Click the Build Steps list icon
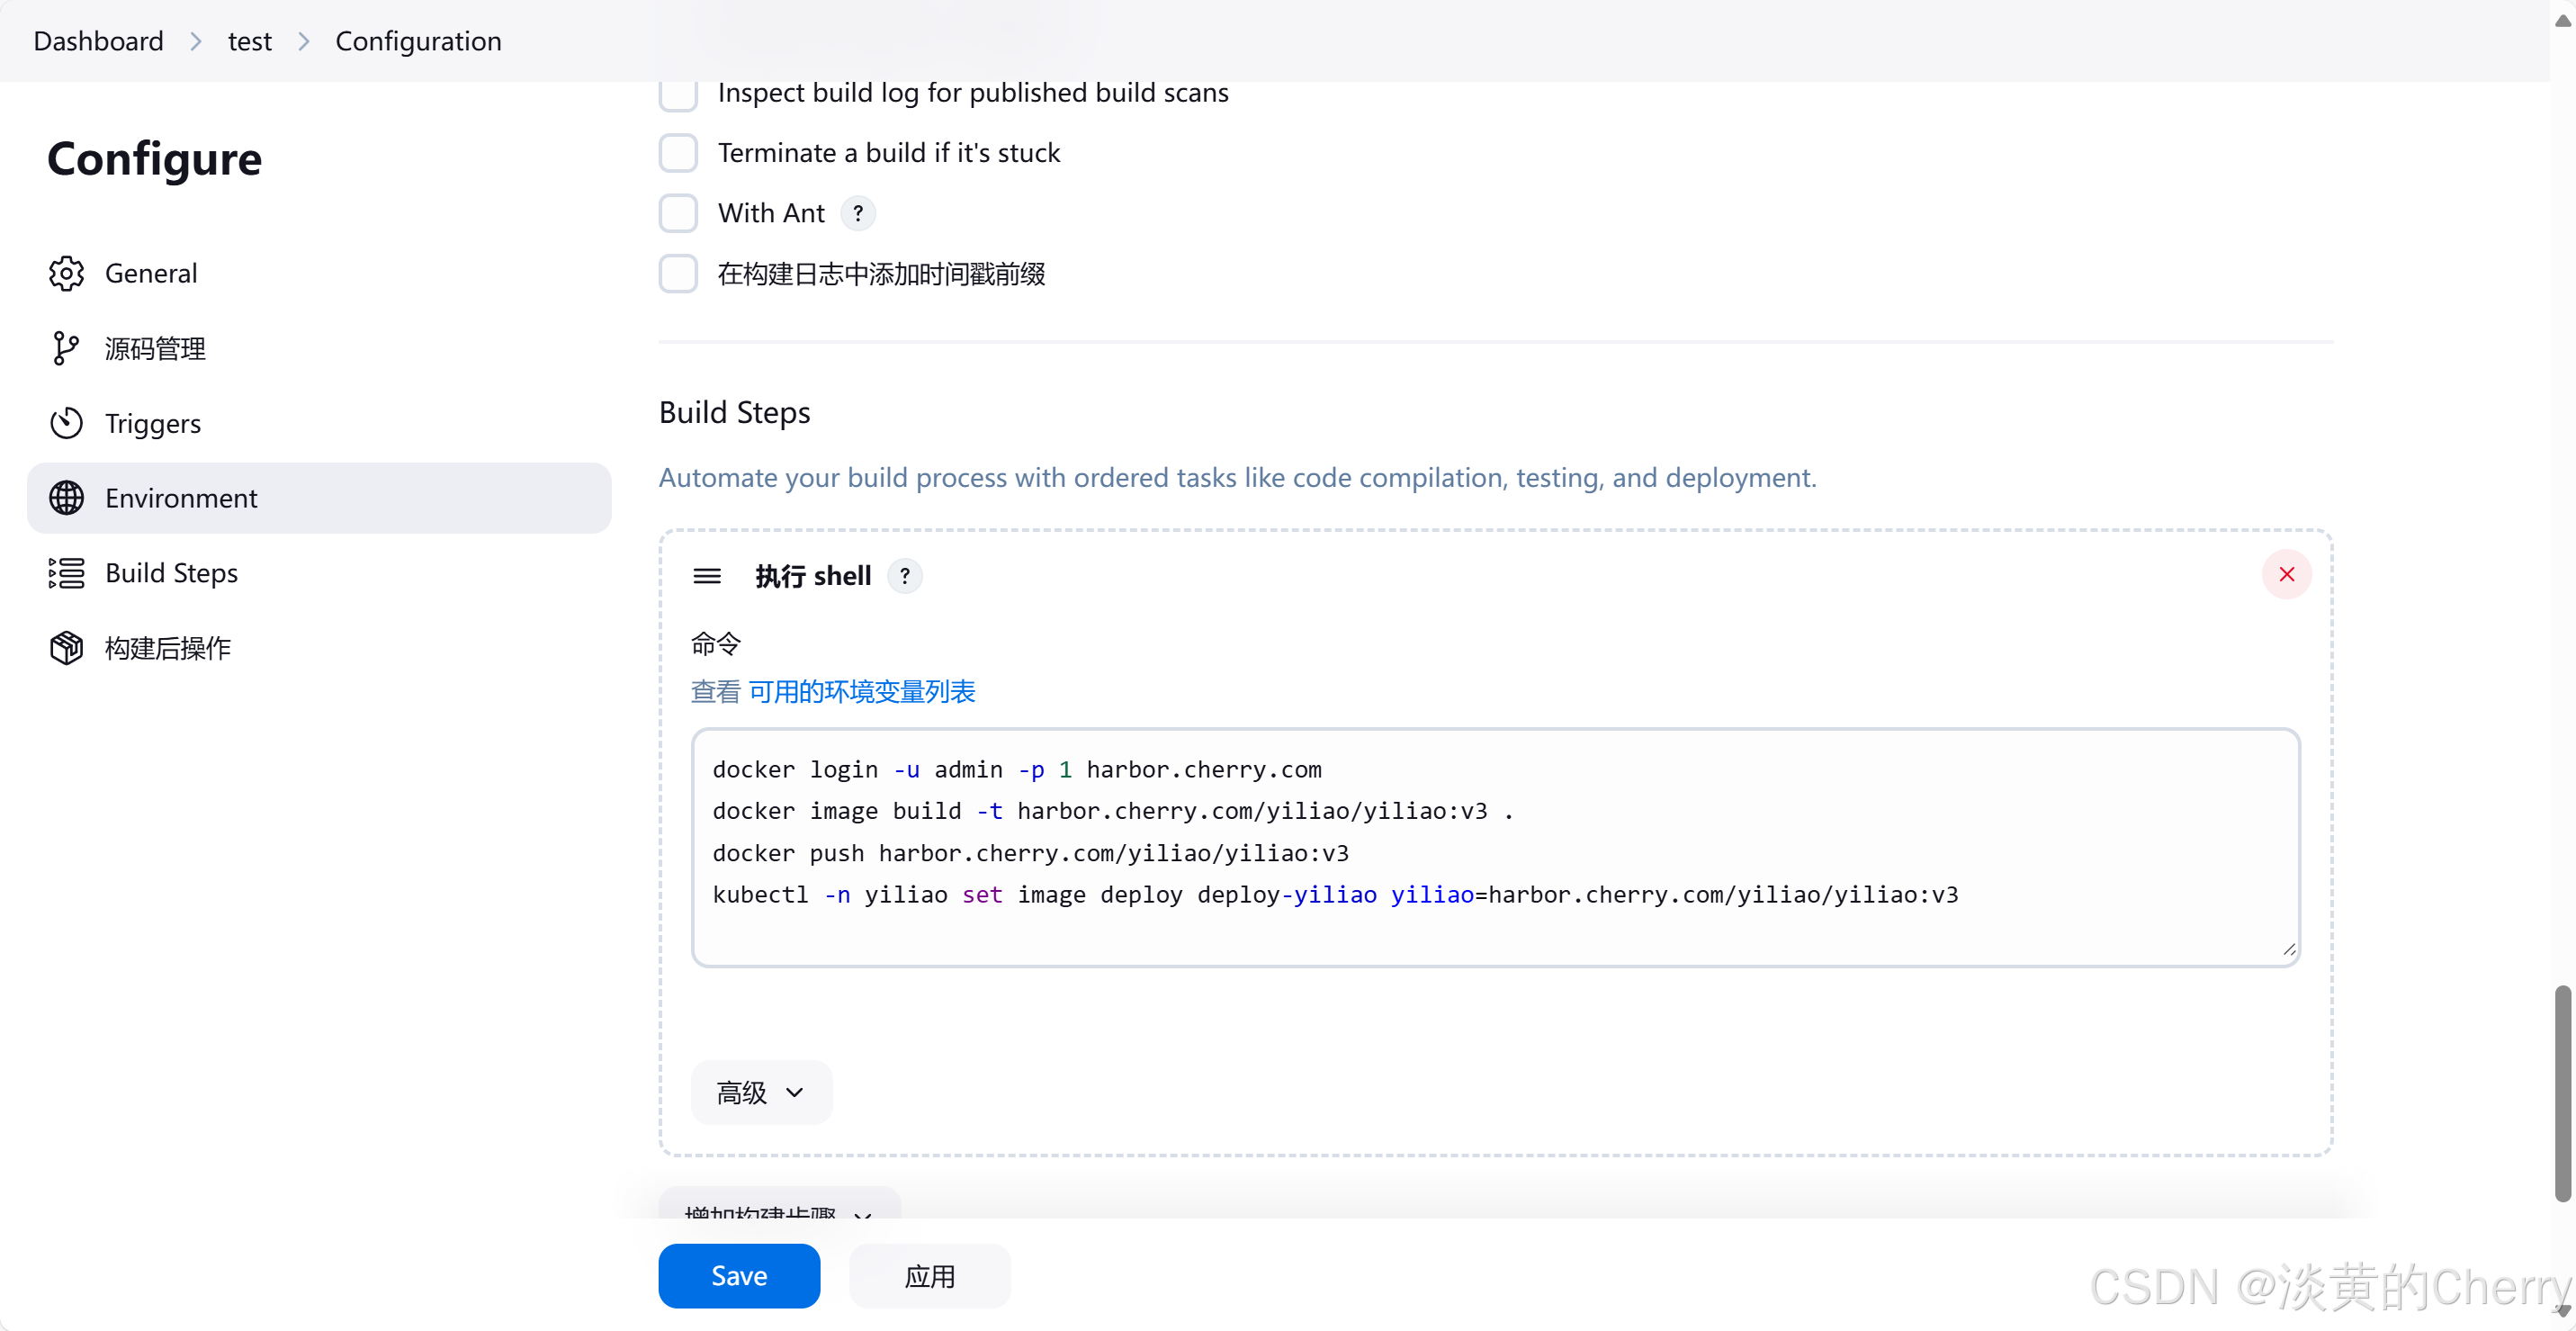Viewport: 2576px width, 1331px height. [66, 573]
